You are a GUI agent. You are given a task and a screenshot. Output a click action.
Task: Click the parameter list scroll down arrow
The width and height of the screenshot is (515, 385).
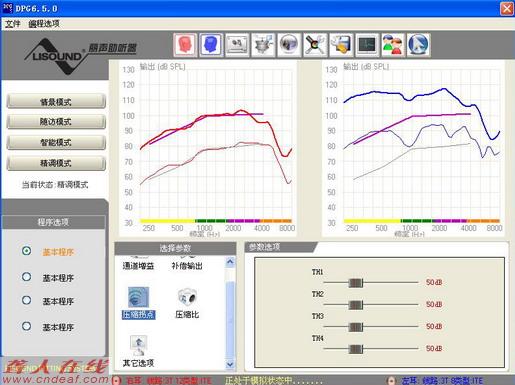(230, 365)
